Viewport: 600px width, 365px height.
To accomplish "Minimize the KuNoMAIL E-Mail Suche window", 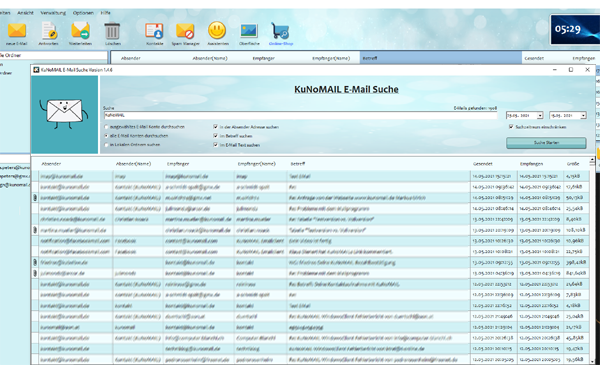I will coord(555,70).
